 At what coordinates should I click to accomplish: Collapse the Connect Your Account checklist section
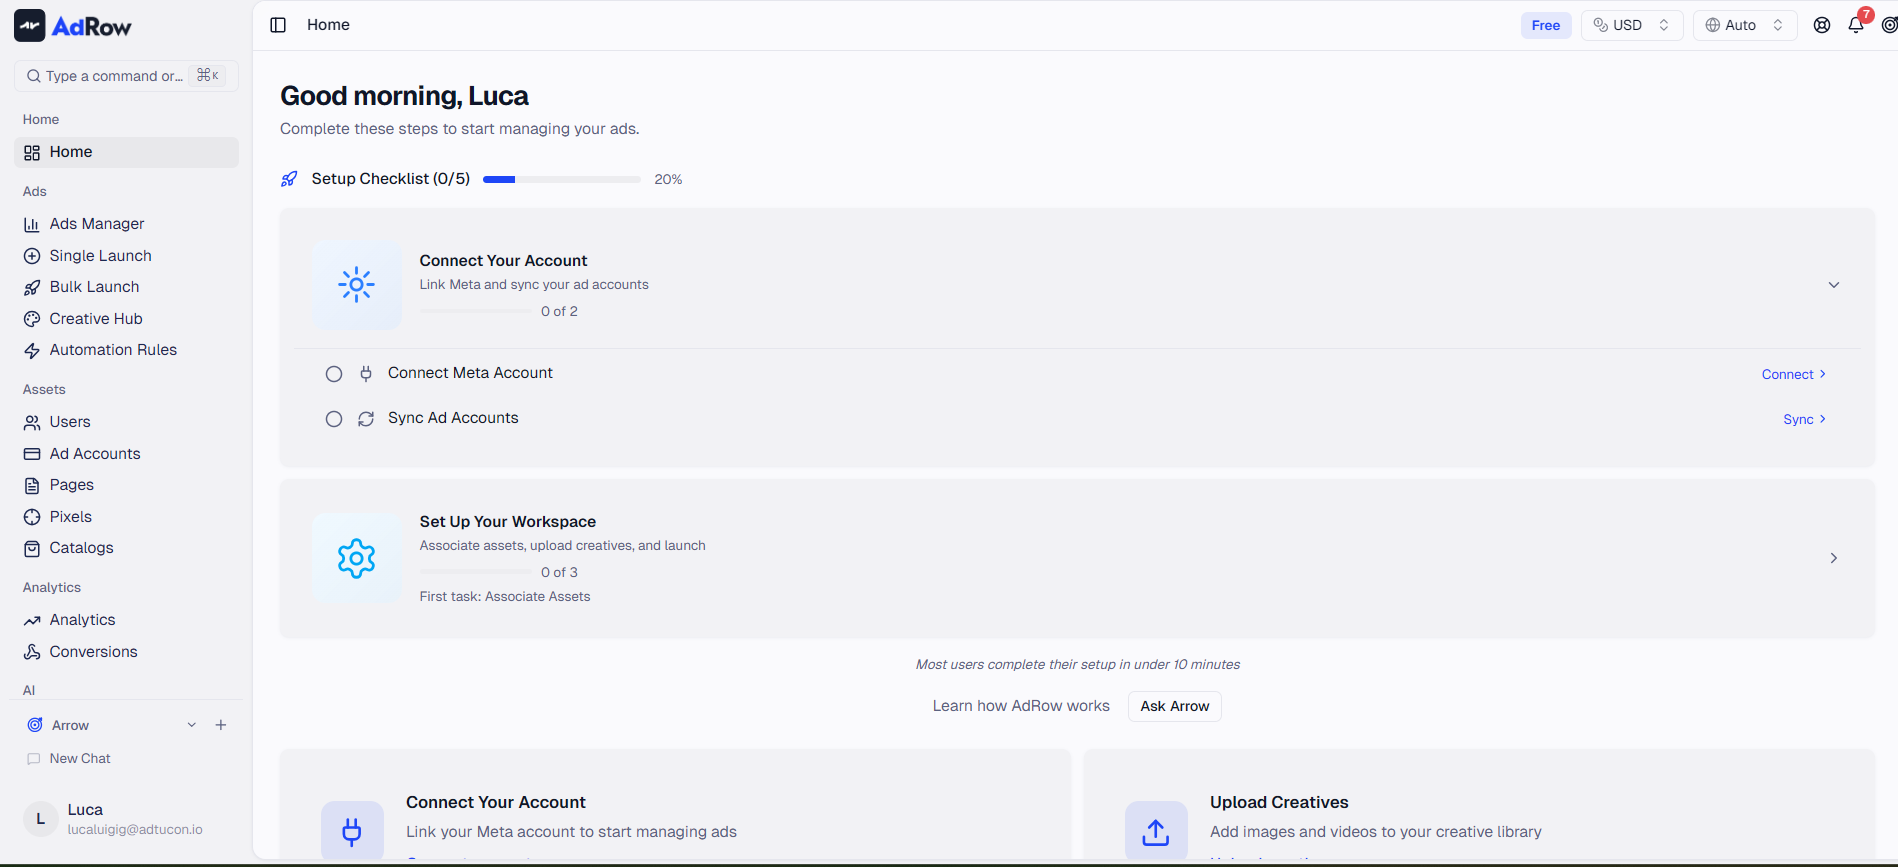coord(1834,285)
